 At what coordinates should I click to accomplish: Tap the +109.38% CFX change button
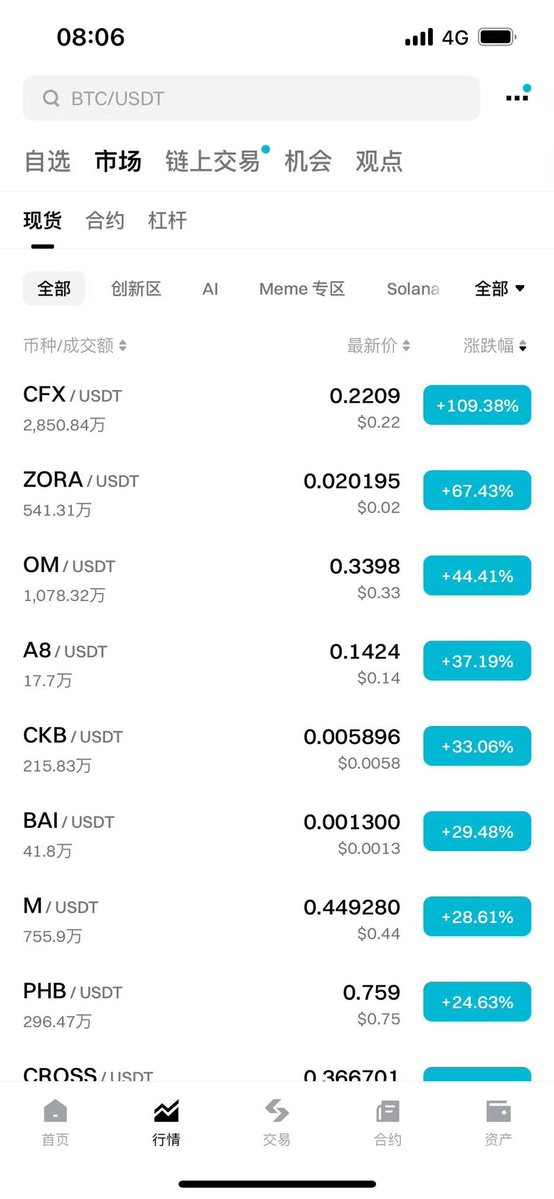(477, 405)
